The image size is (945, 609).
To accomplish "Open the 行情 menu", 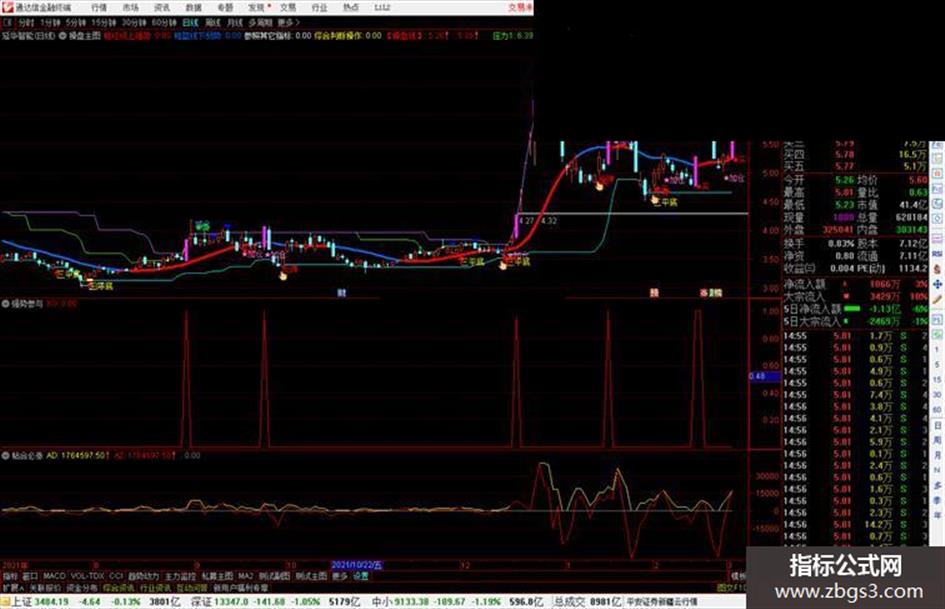I will coord(99,7).
